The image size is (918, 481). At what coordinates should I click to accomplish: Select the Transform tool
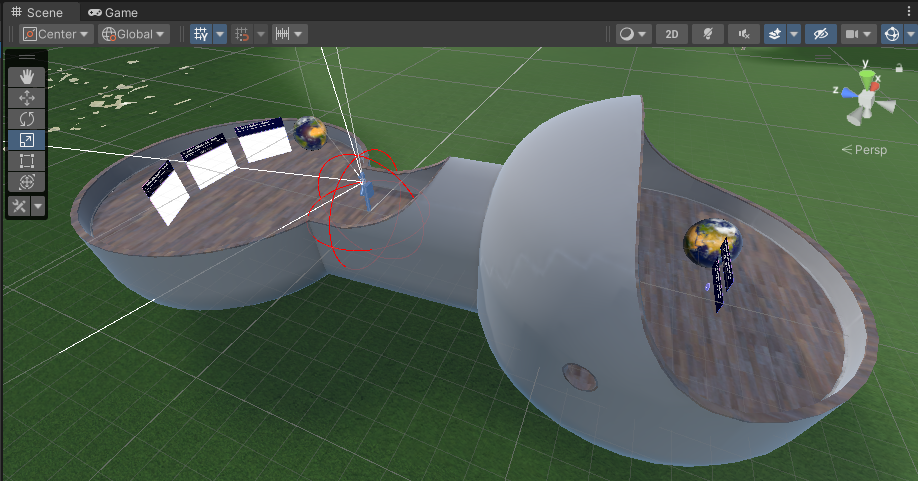[x=26, y=182]
